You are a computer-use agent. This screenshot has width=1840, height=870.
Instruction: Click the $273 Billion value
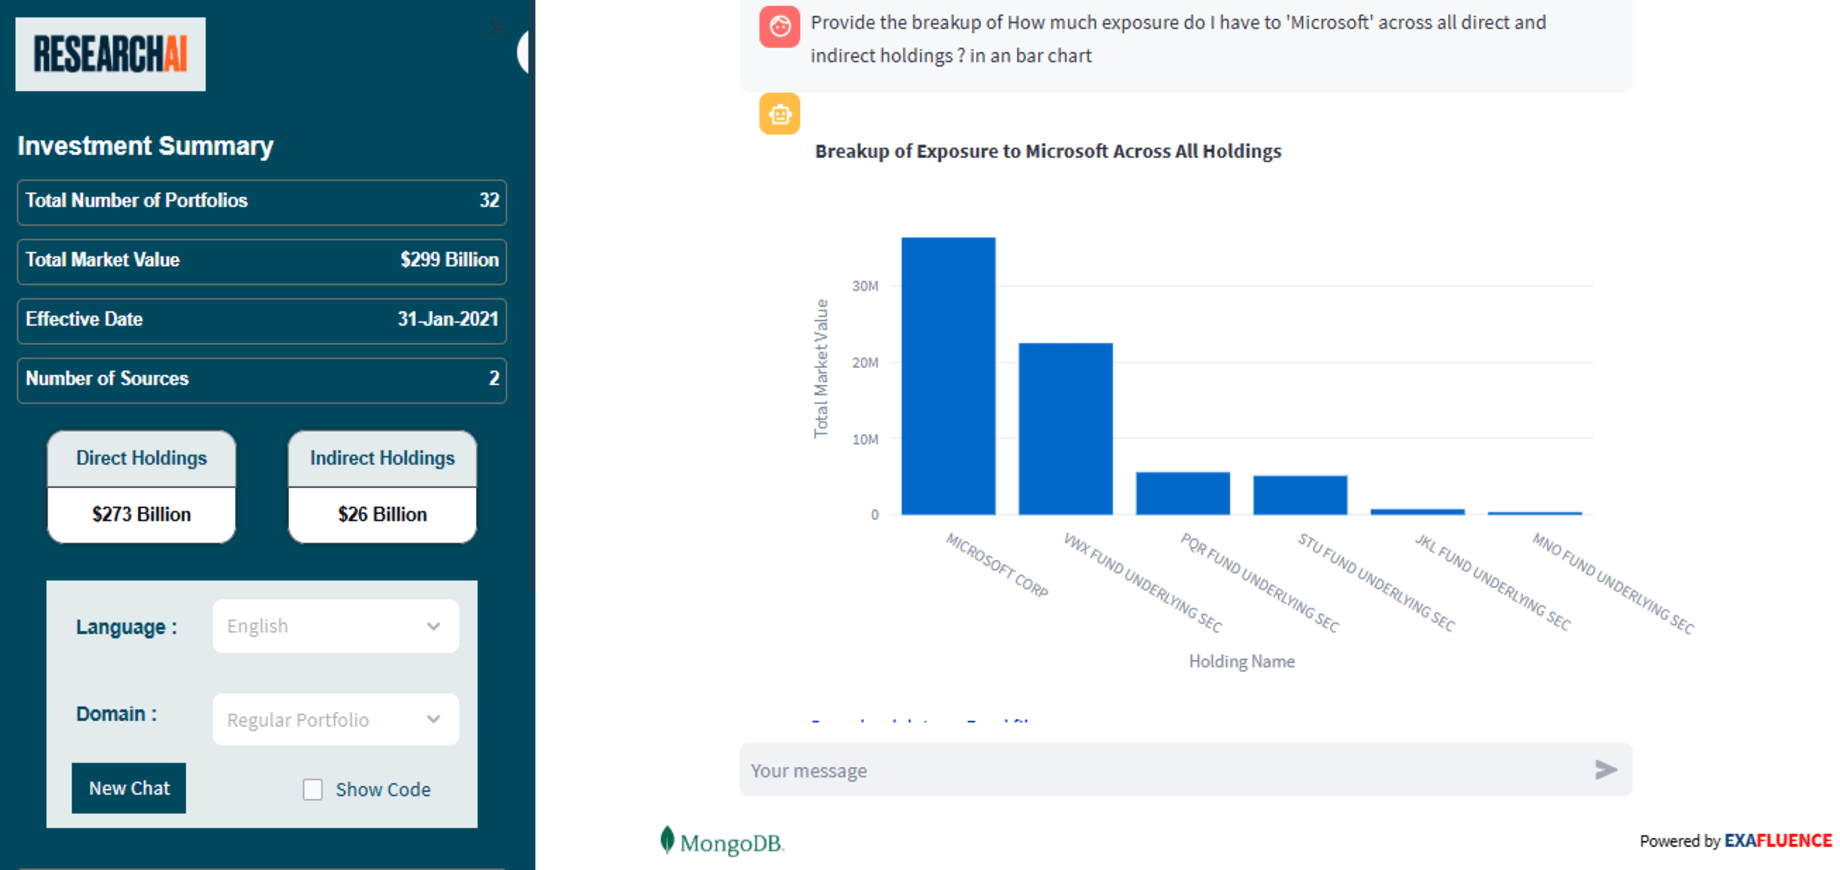point(141,514)
